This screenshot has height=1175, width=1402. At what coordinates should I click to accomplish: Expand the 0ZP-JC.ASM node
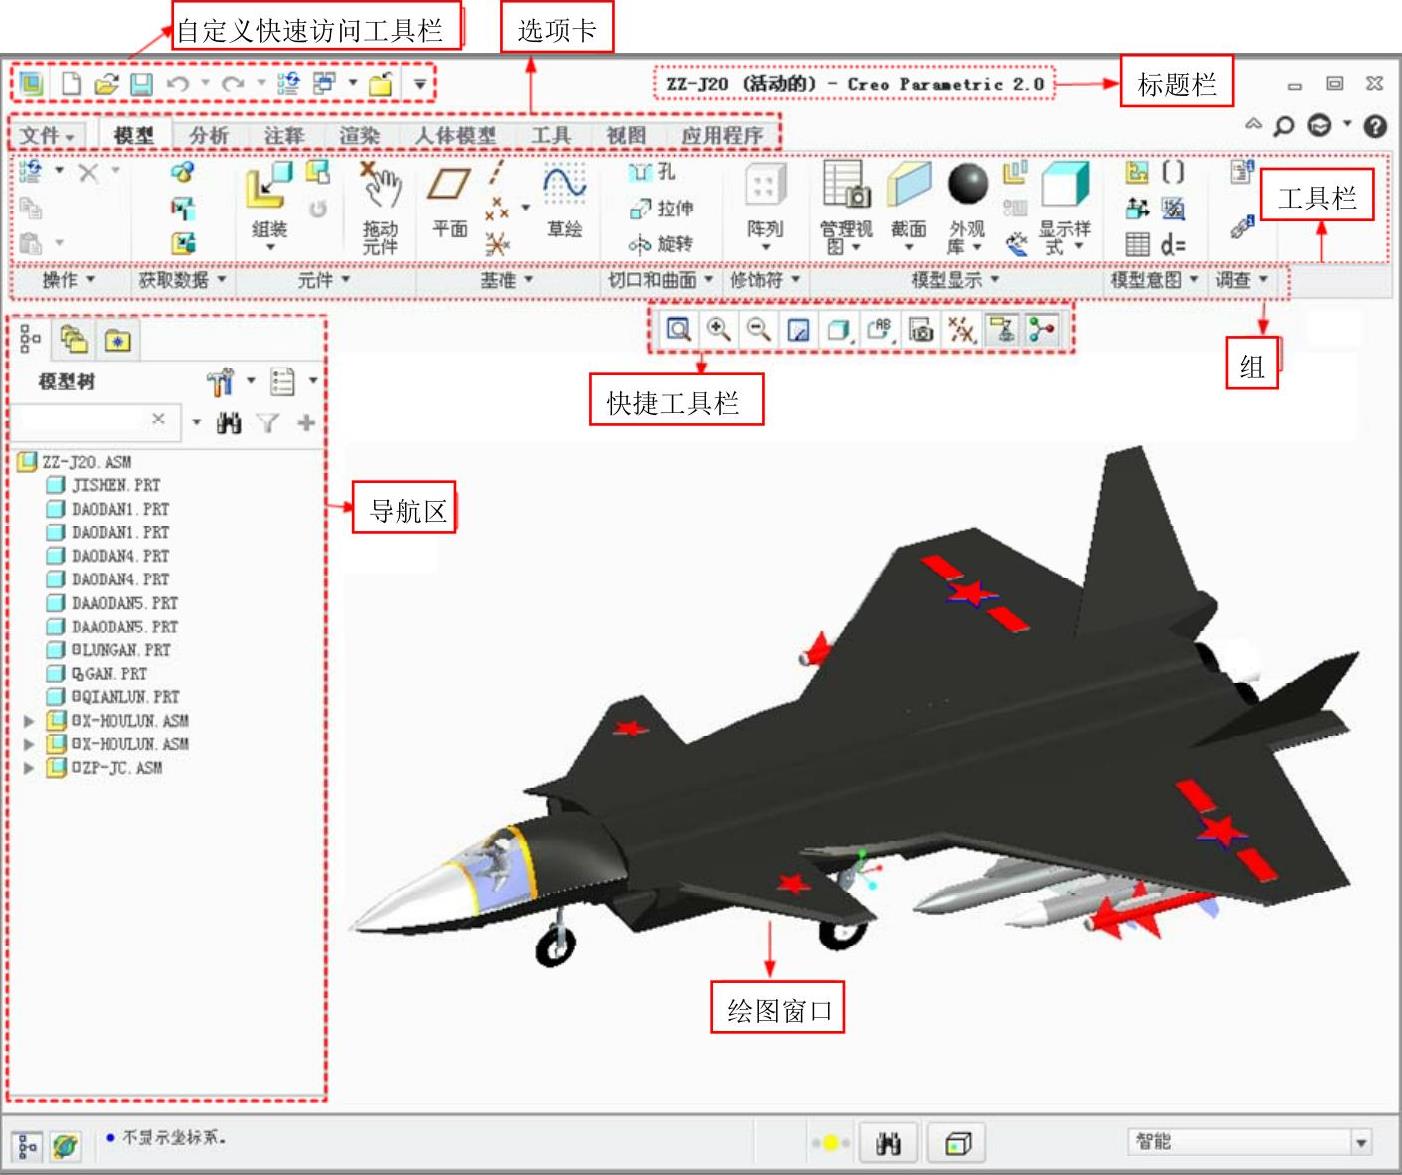coord(29,768)
